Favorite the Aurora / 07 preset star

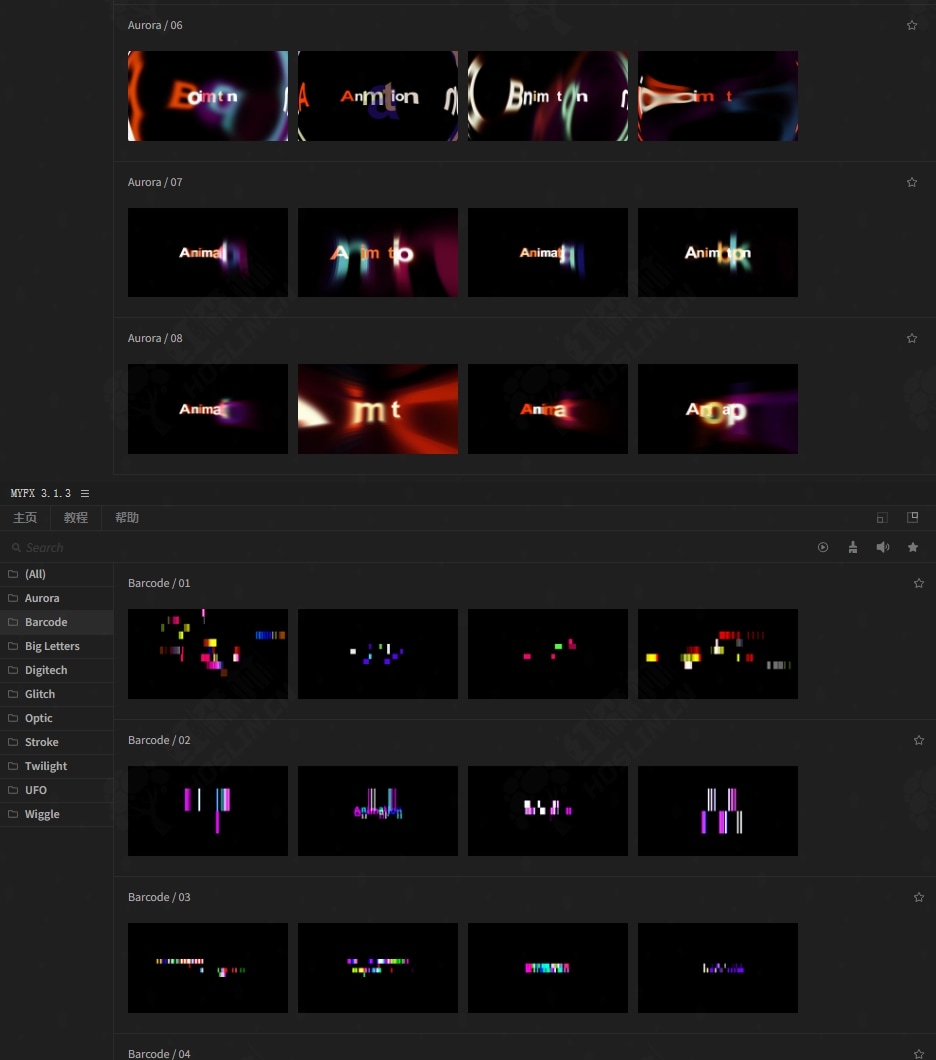(912, 182)
